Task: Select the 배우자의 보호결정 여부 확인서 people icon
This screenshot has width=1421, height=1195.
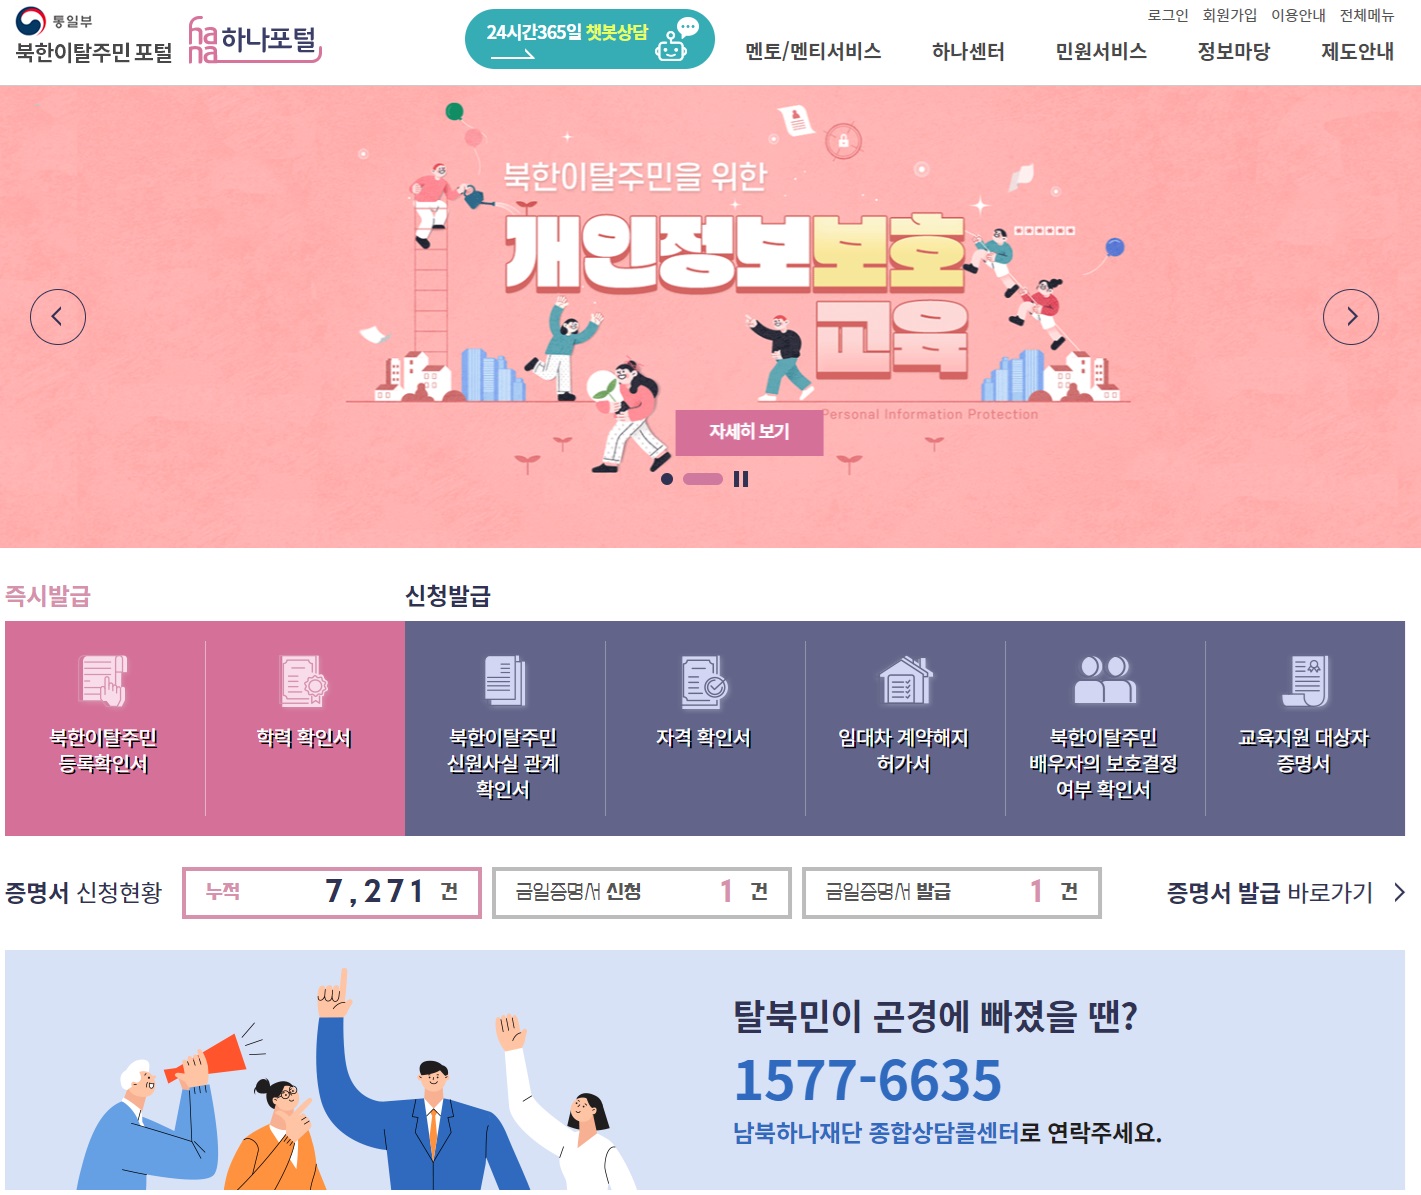Action: [x=1105, y=680]
